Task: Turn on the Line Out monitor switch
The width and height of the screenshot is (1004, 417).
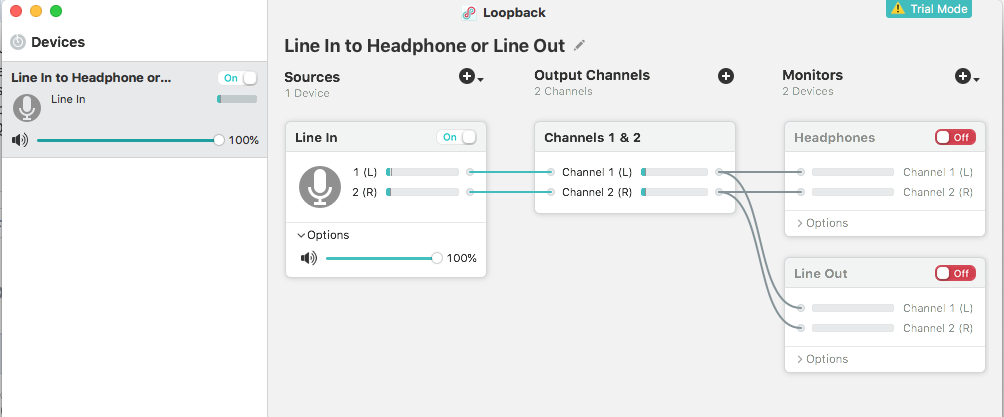Action: point(955,274)
